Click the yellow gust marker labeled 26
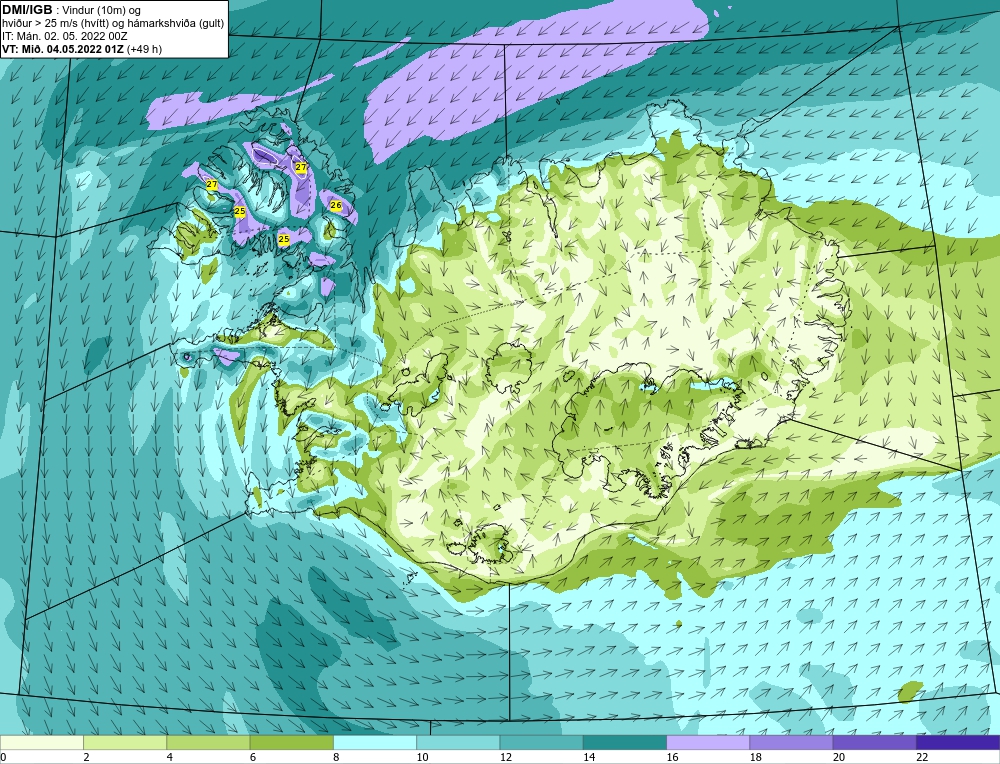 coord(336,205)
